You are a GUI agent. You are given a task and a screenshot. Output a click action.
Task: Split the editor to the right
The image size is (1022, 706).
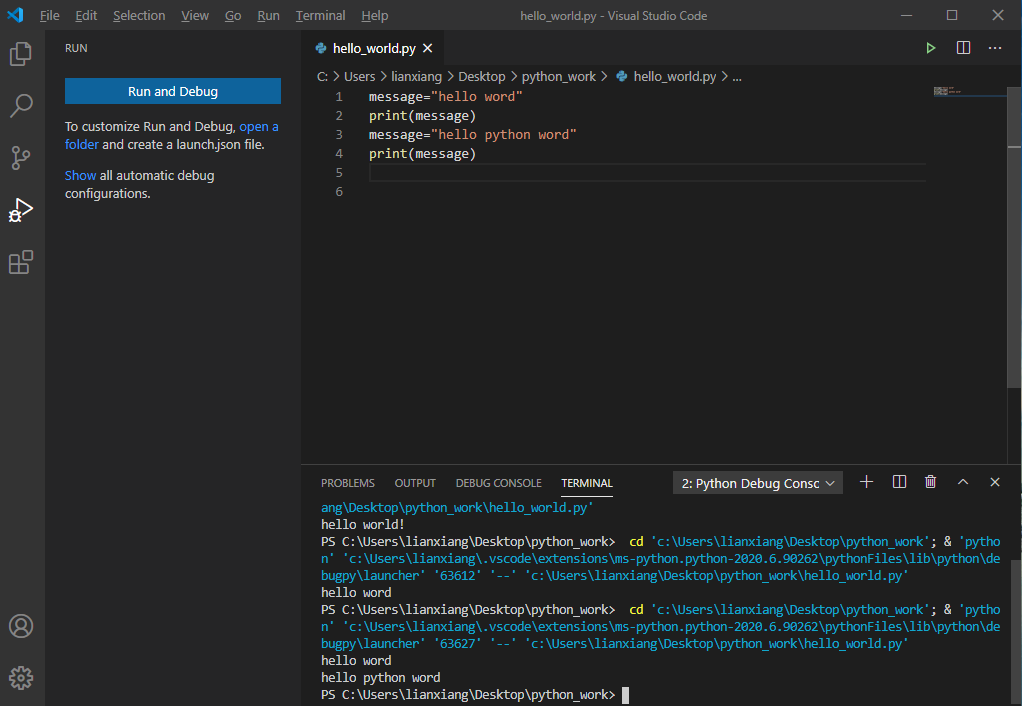[x=963, y=48]
